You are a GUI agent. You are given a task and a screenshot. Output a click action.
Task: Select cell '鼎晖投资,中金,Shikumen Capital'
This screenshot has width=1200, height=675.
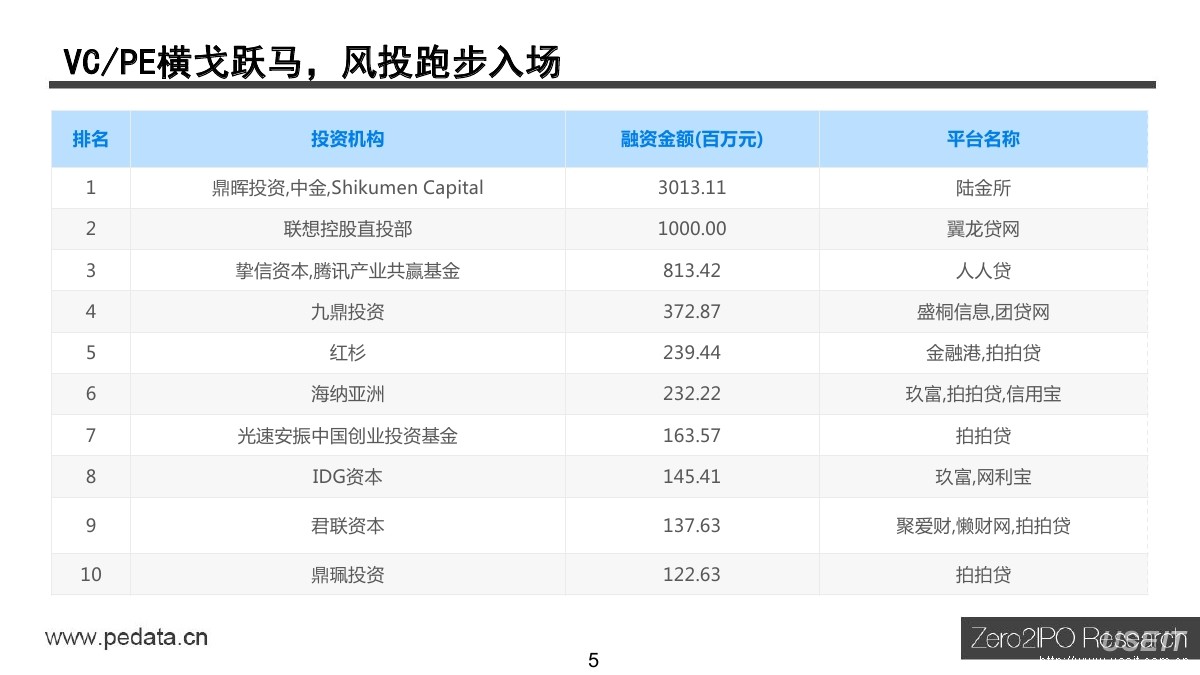[x=347, y=188]
